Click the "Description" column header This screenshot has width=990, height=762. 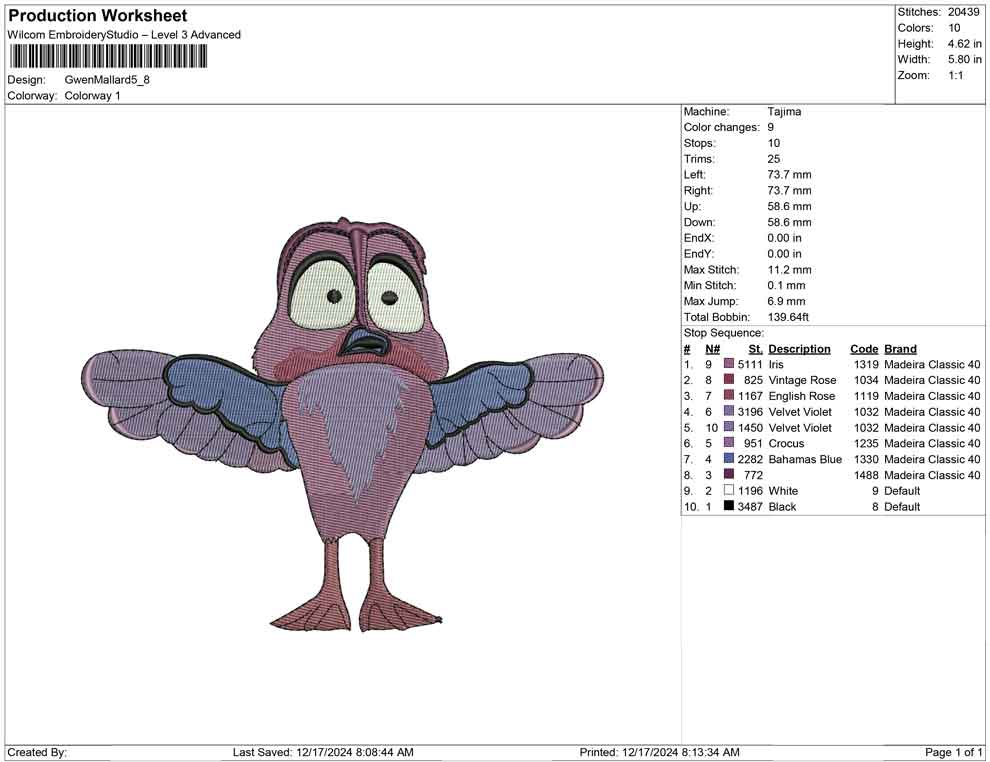(x=799, y=348)
